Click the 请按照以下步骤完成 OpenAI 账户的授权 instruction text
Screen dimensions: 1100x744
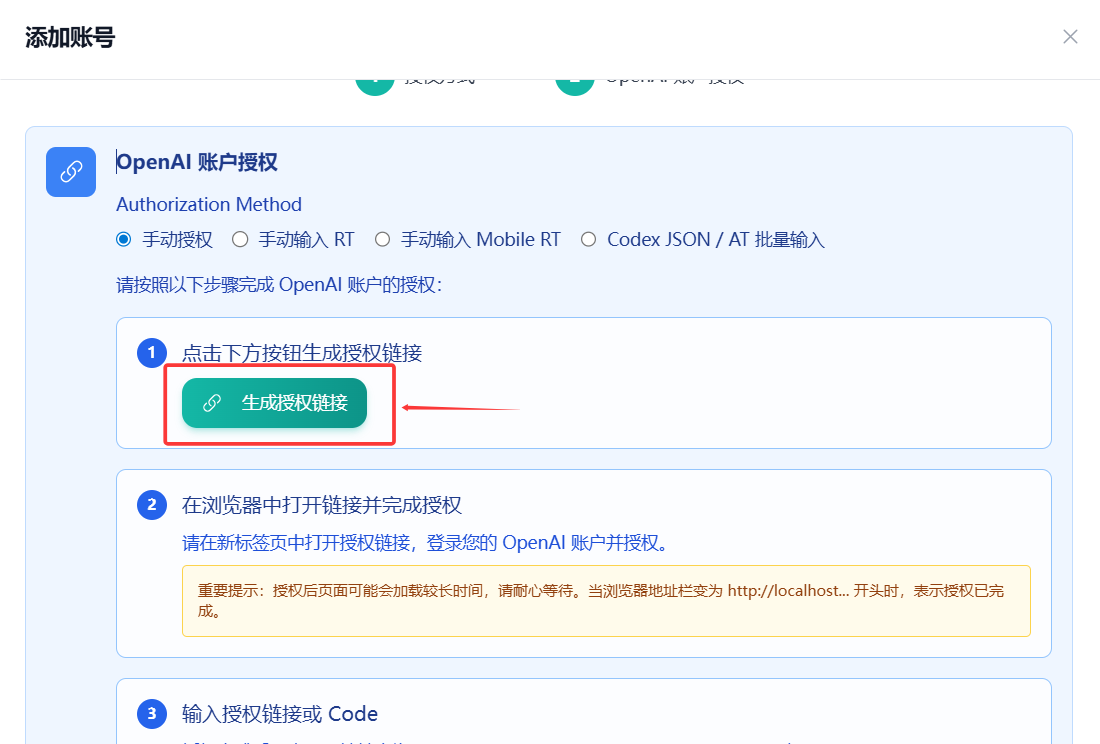(279, 285)
